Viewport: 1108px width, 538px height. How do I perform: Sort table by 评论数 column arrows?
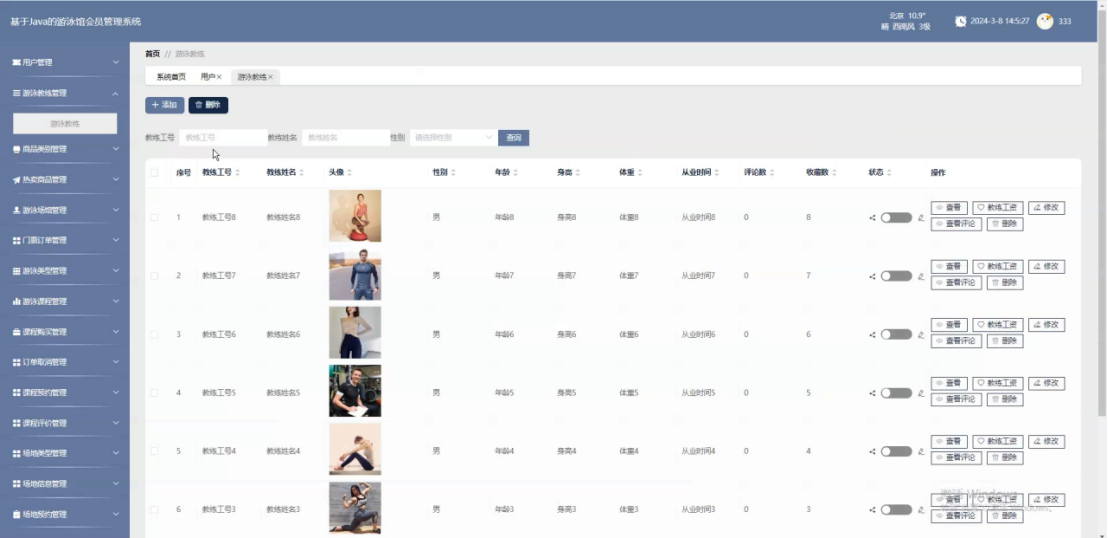pos(772,173)
